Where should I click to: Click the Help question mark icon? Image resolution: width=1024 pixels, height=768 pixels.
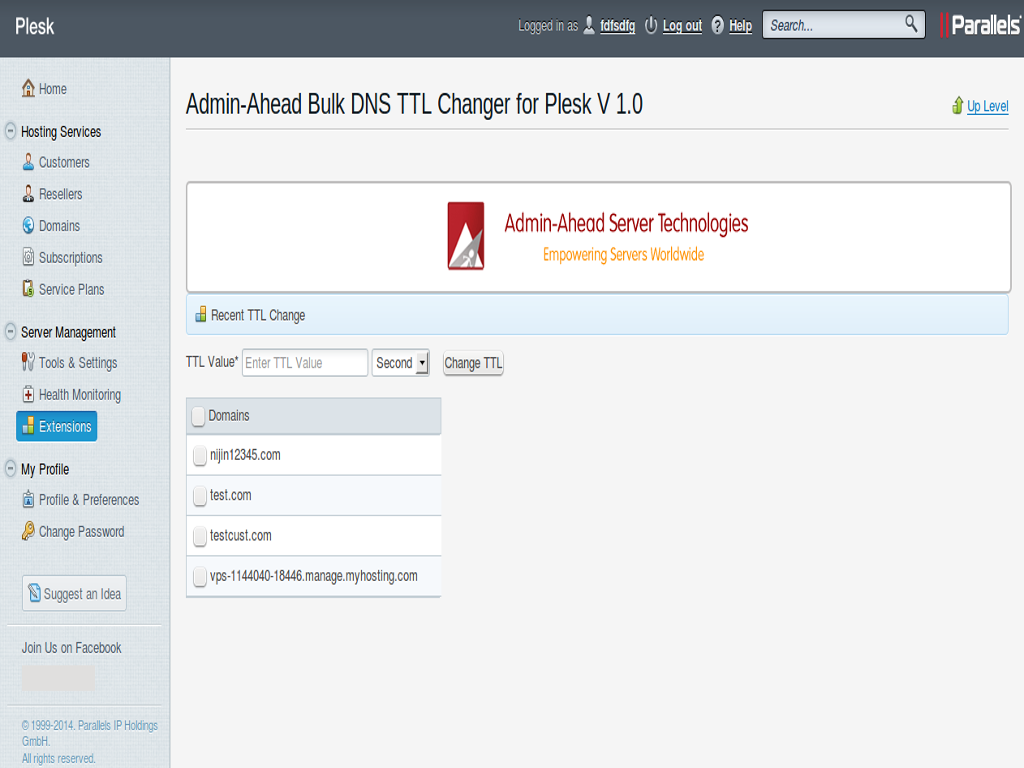(x=718, y=25)
